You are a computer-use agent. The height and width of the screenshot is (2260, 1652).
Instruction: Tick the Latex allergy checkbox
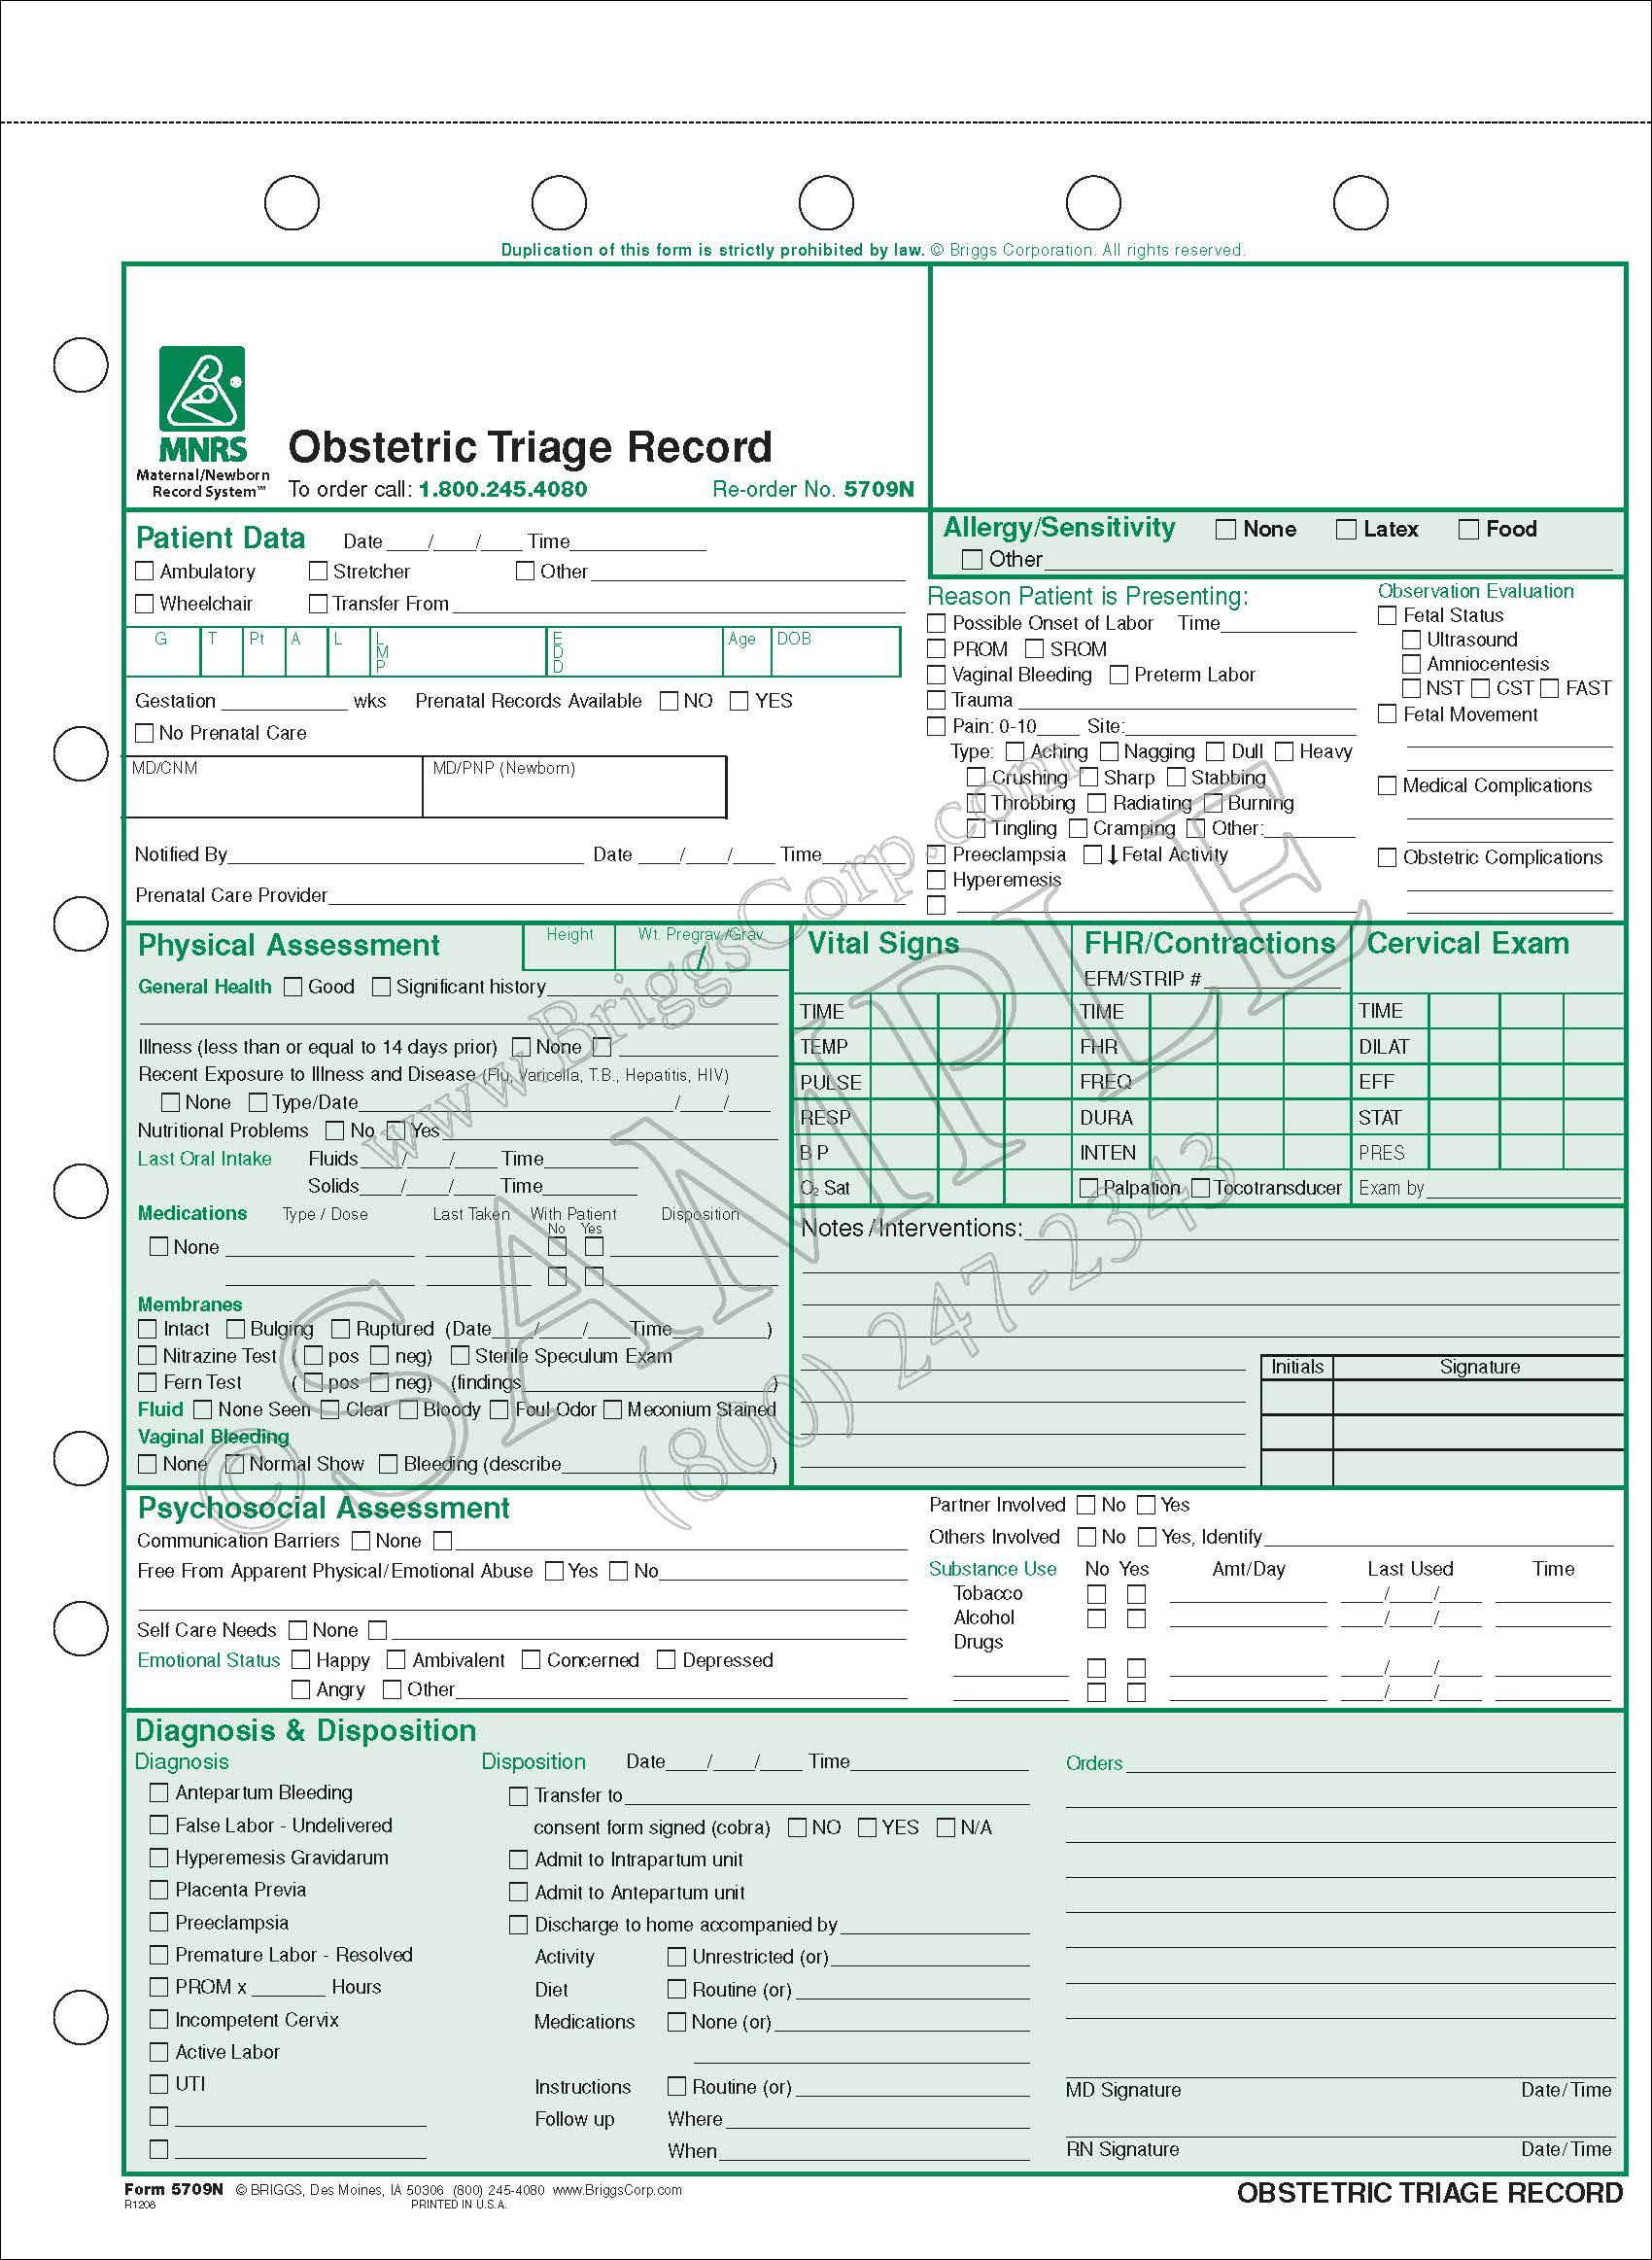tap(1346, 529)
